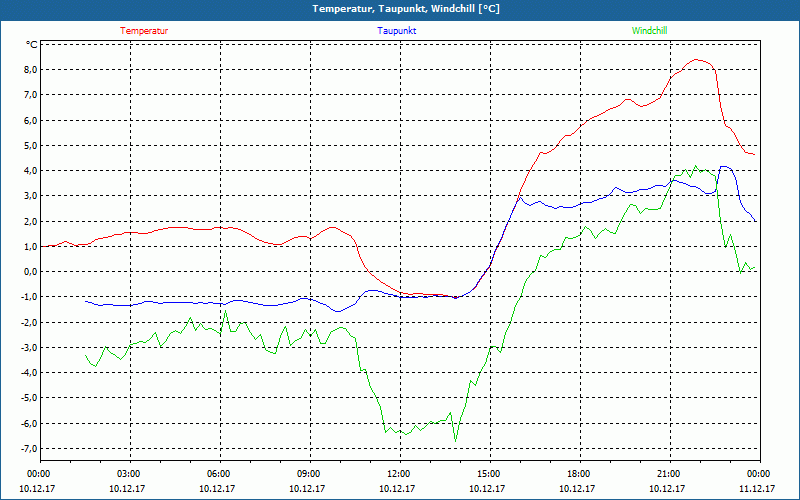800x500 pixels.
Task: Click the 1,0 y-axis value
Action: click(x=31, y=246)
